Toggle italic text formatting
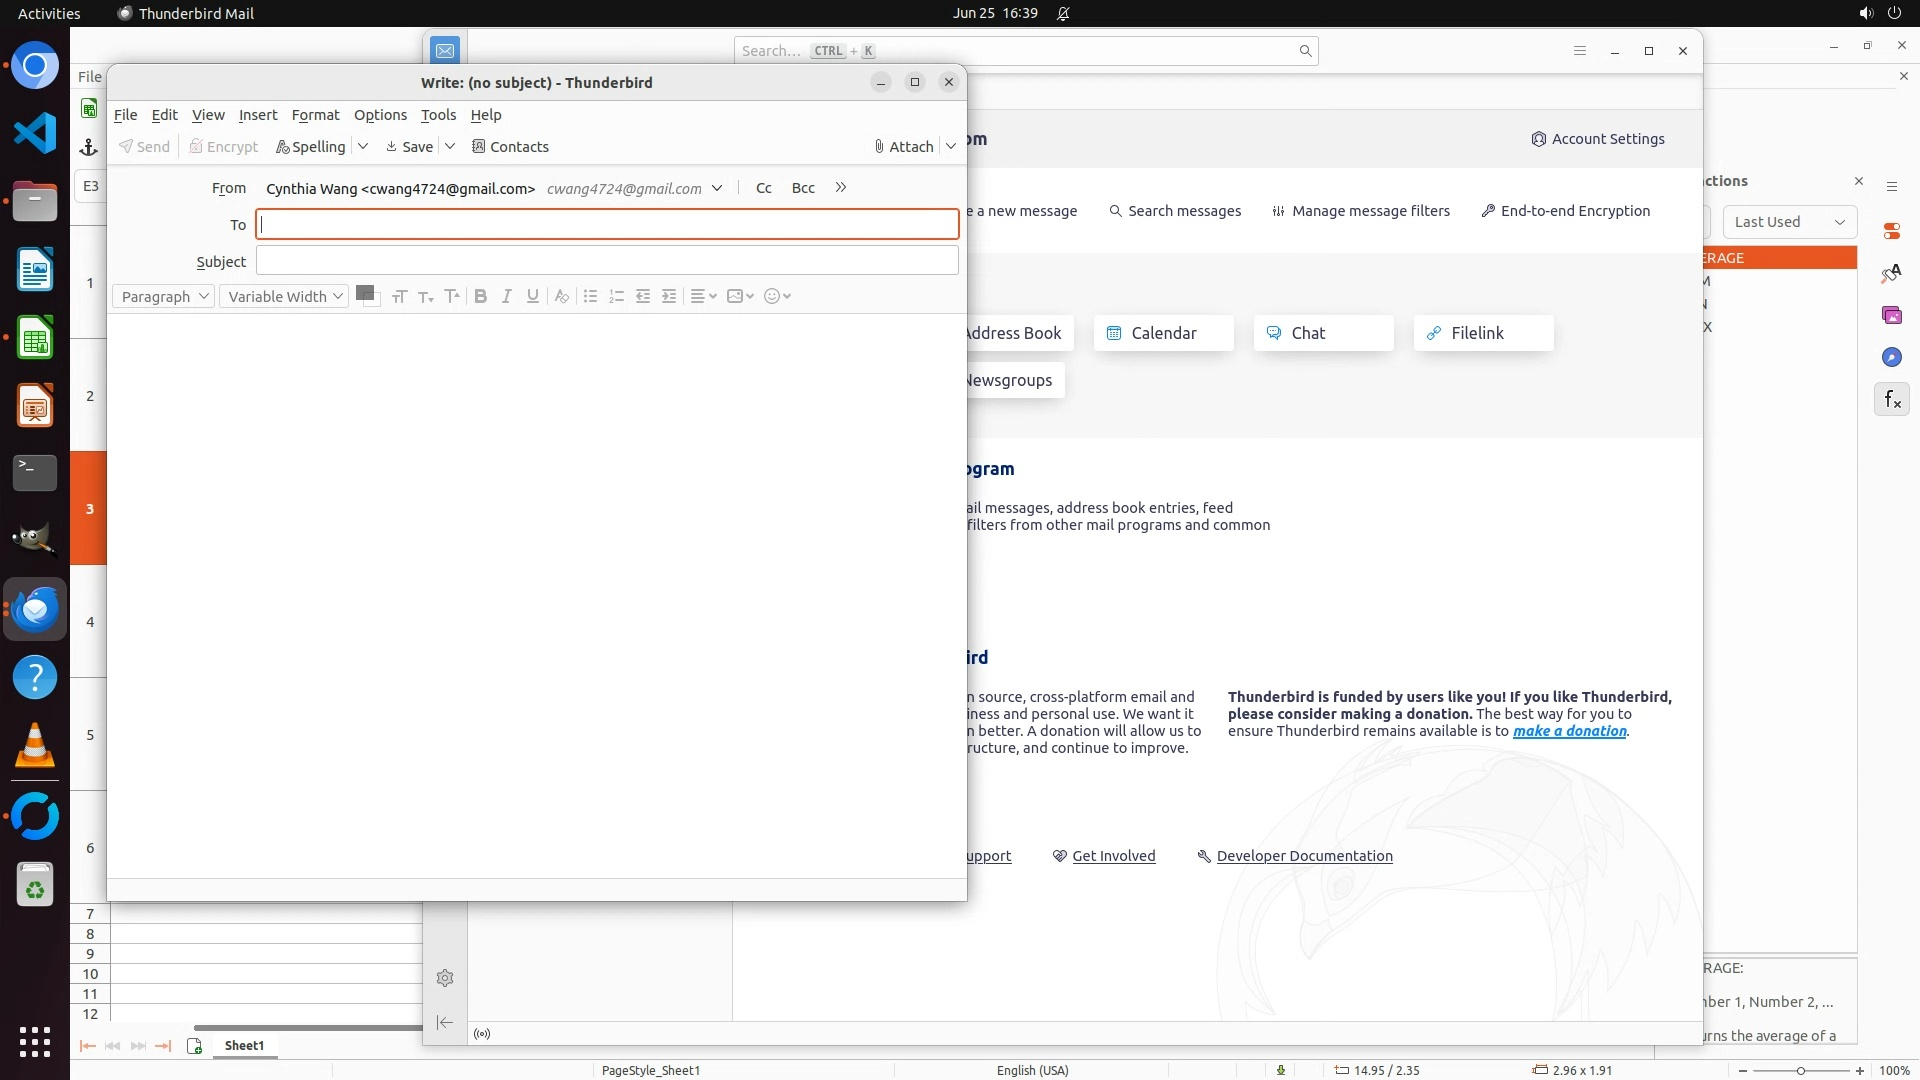Image resolution: width=1920 pixels, height=1080 pixels. coord(507,296)
